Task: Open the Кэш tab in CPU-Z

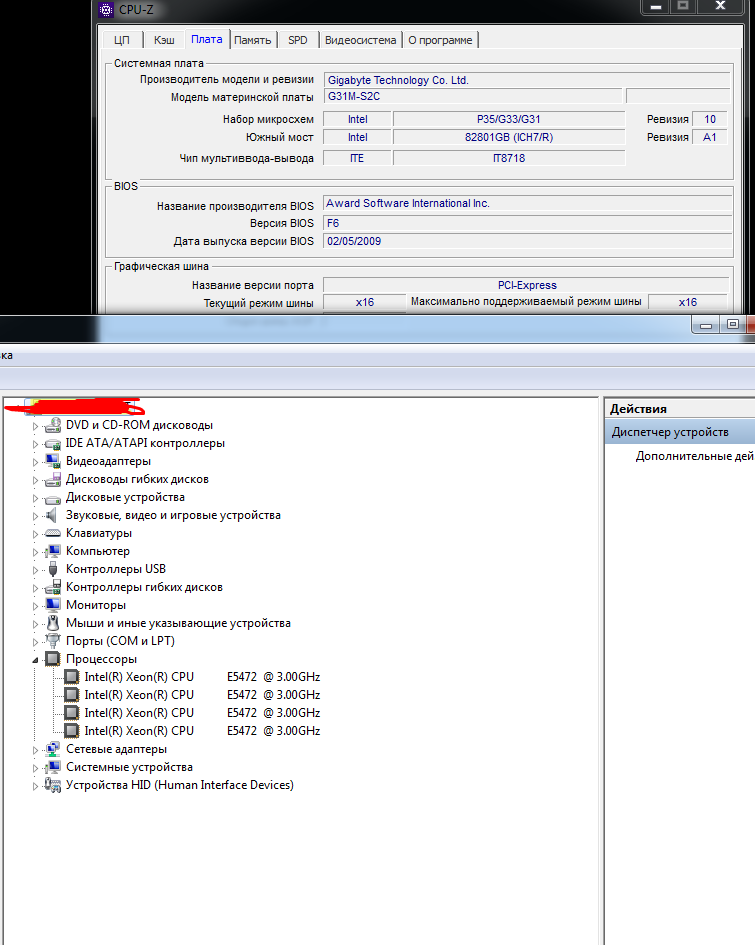Action: coord(164,40)
